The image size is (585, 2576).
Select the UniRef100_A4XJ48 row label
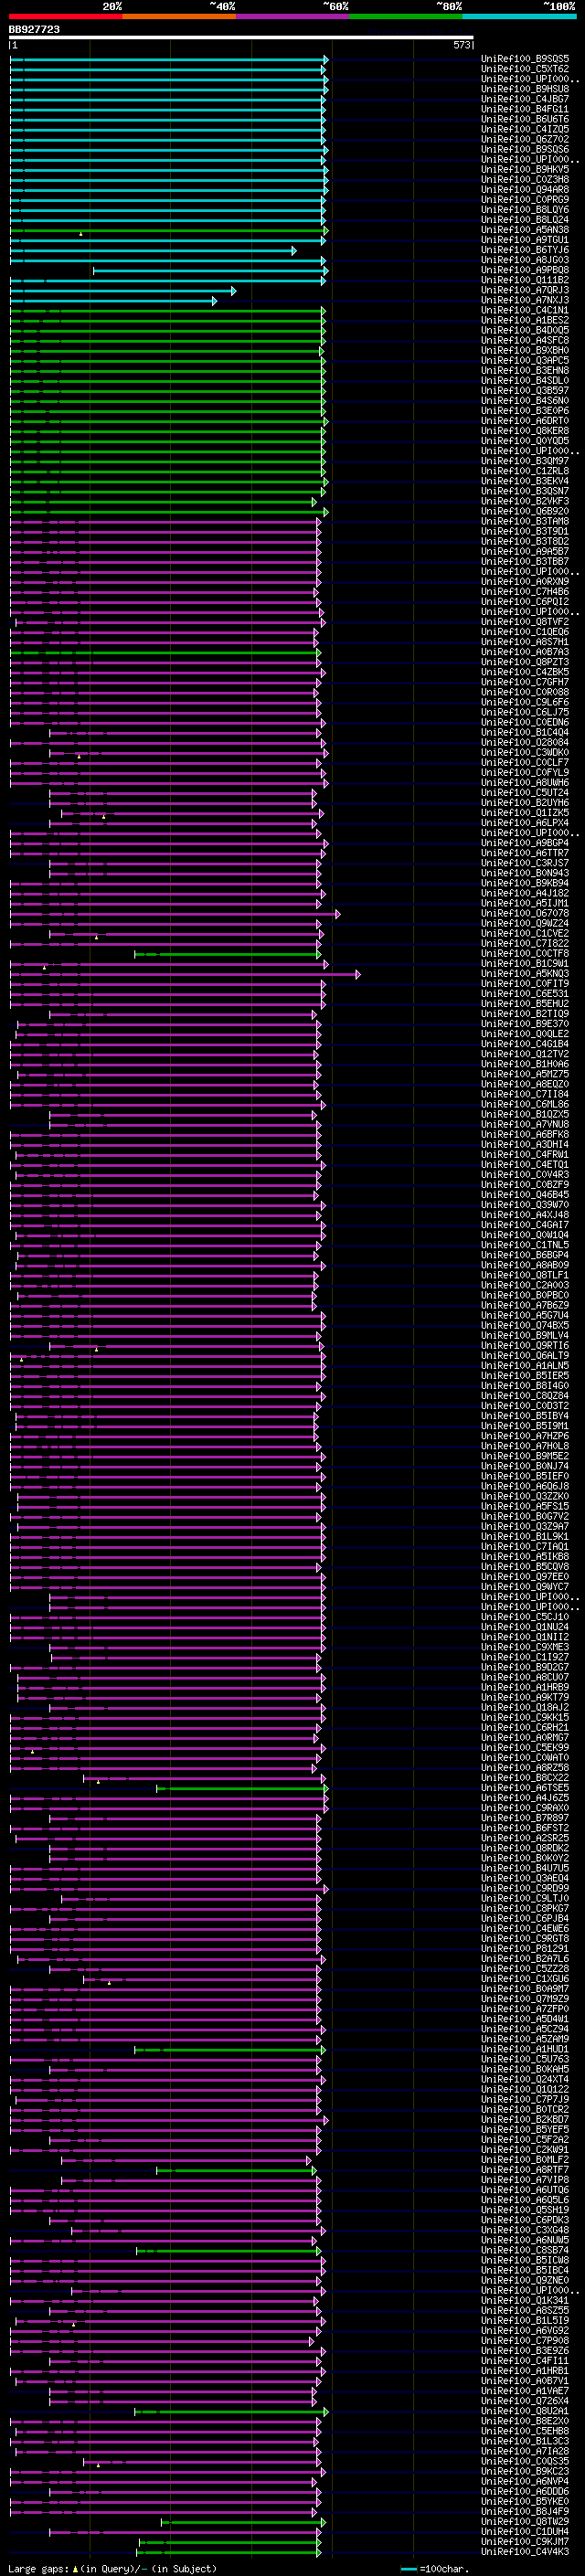(525, 1215)
